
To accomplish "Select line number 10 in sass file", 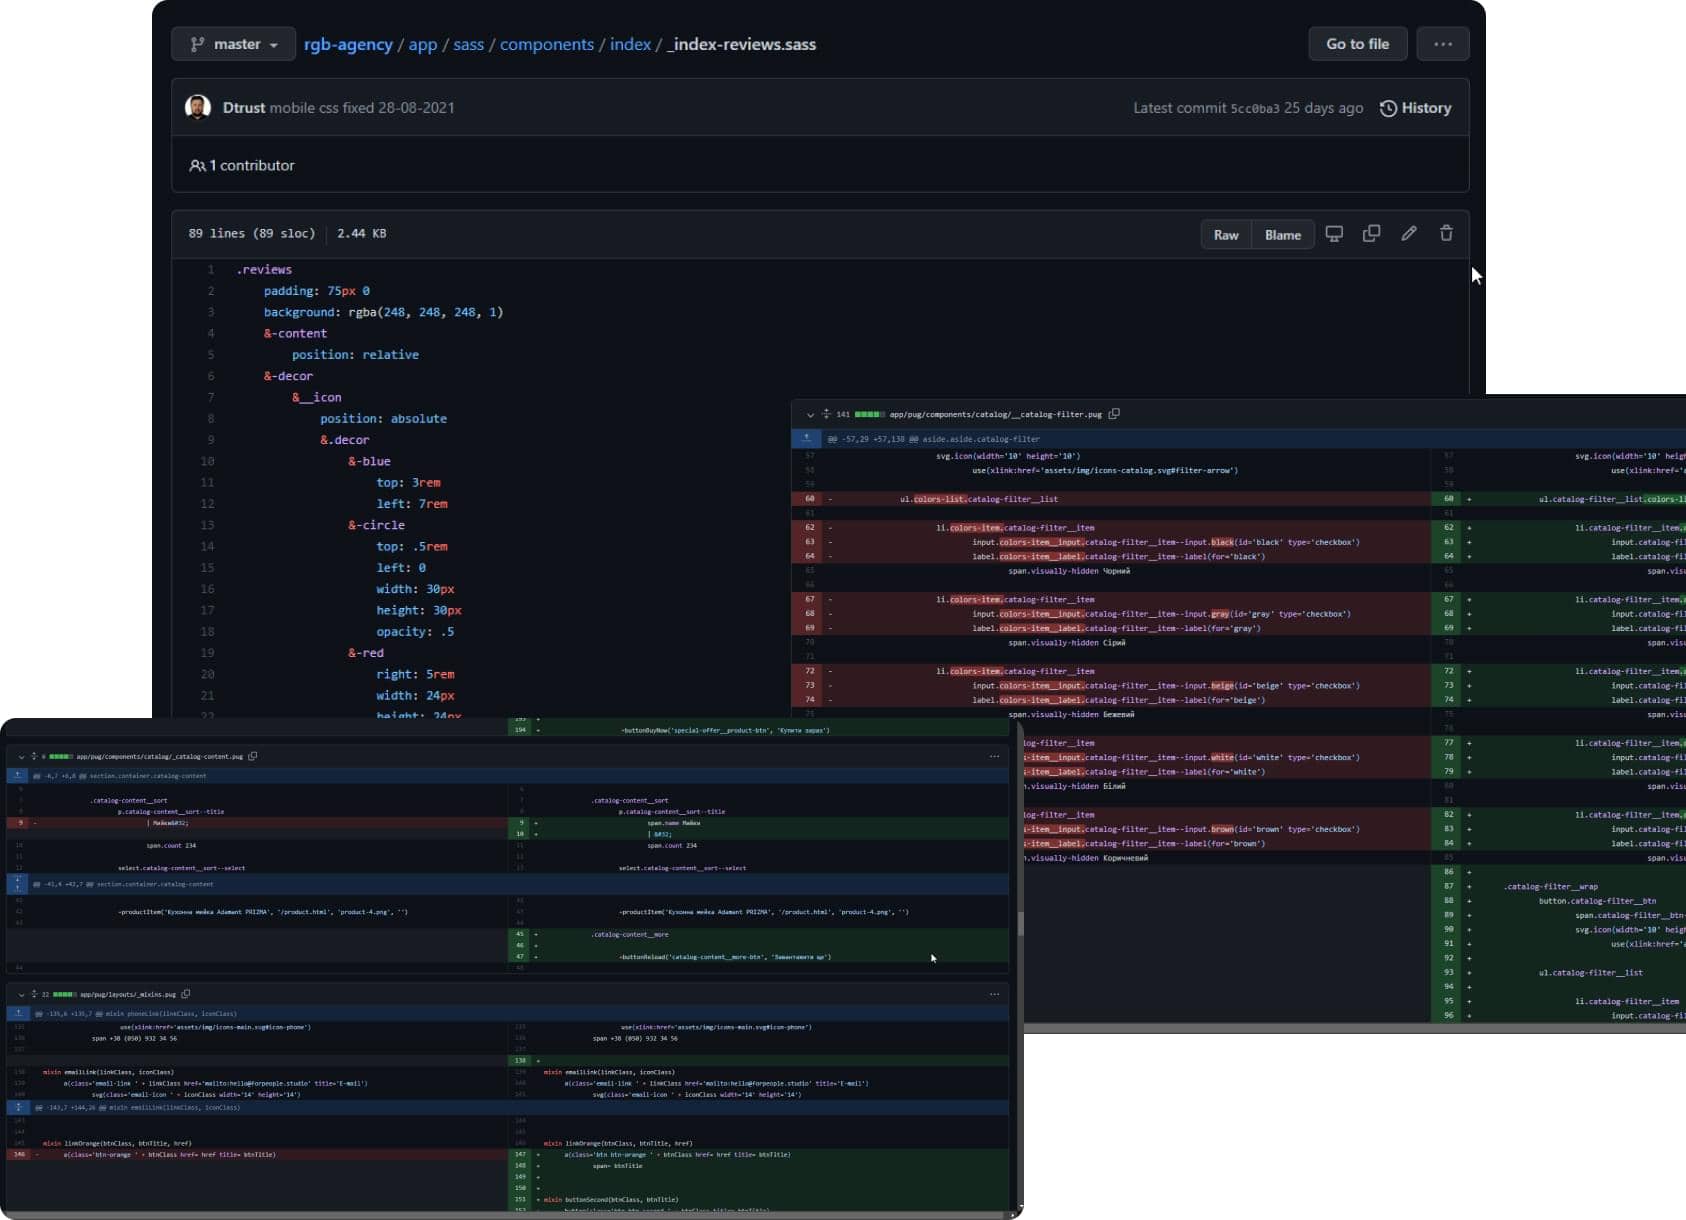I will [x=207, y=461].
